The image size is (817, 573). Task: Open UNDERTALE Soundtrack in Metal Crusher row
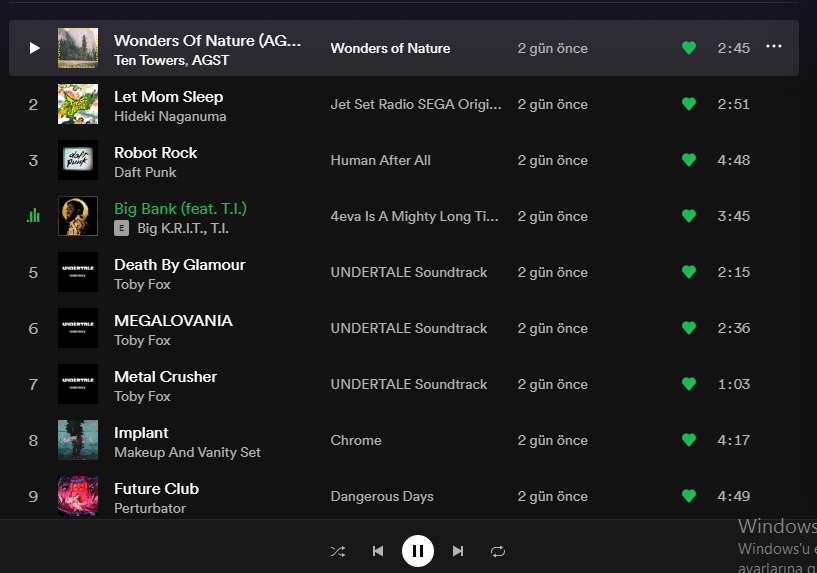click(408, 384)
